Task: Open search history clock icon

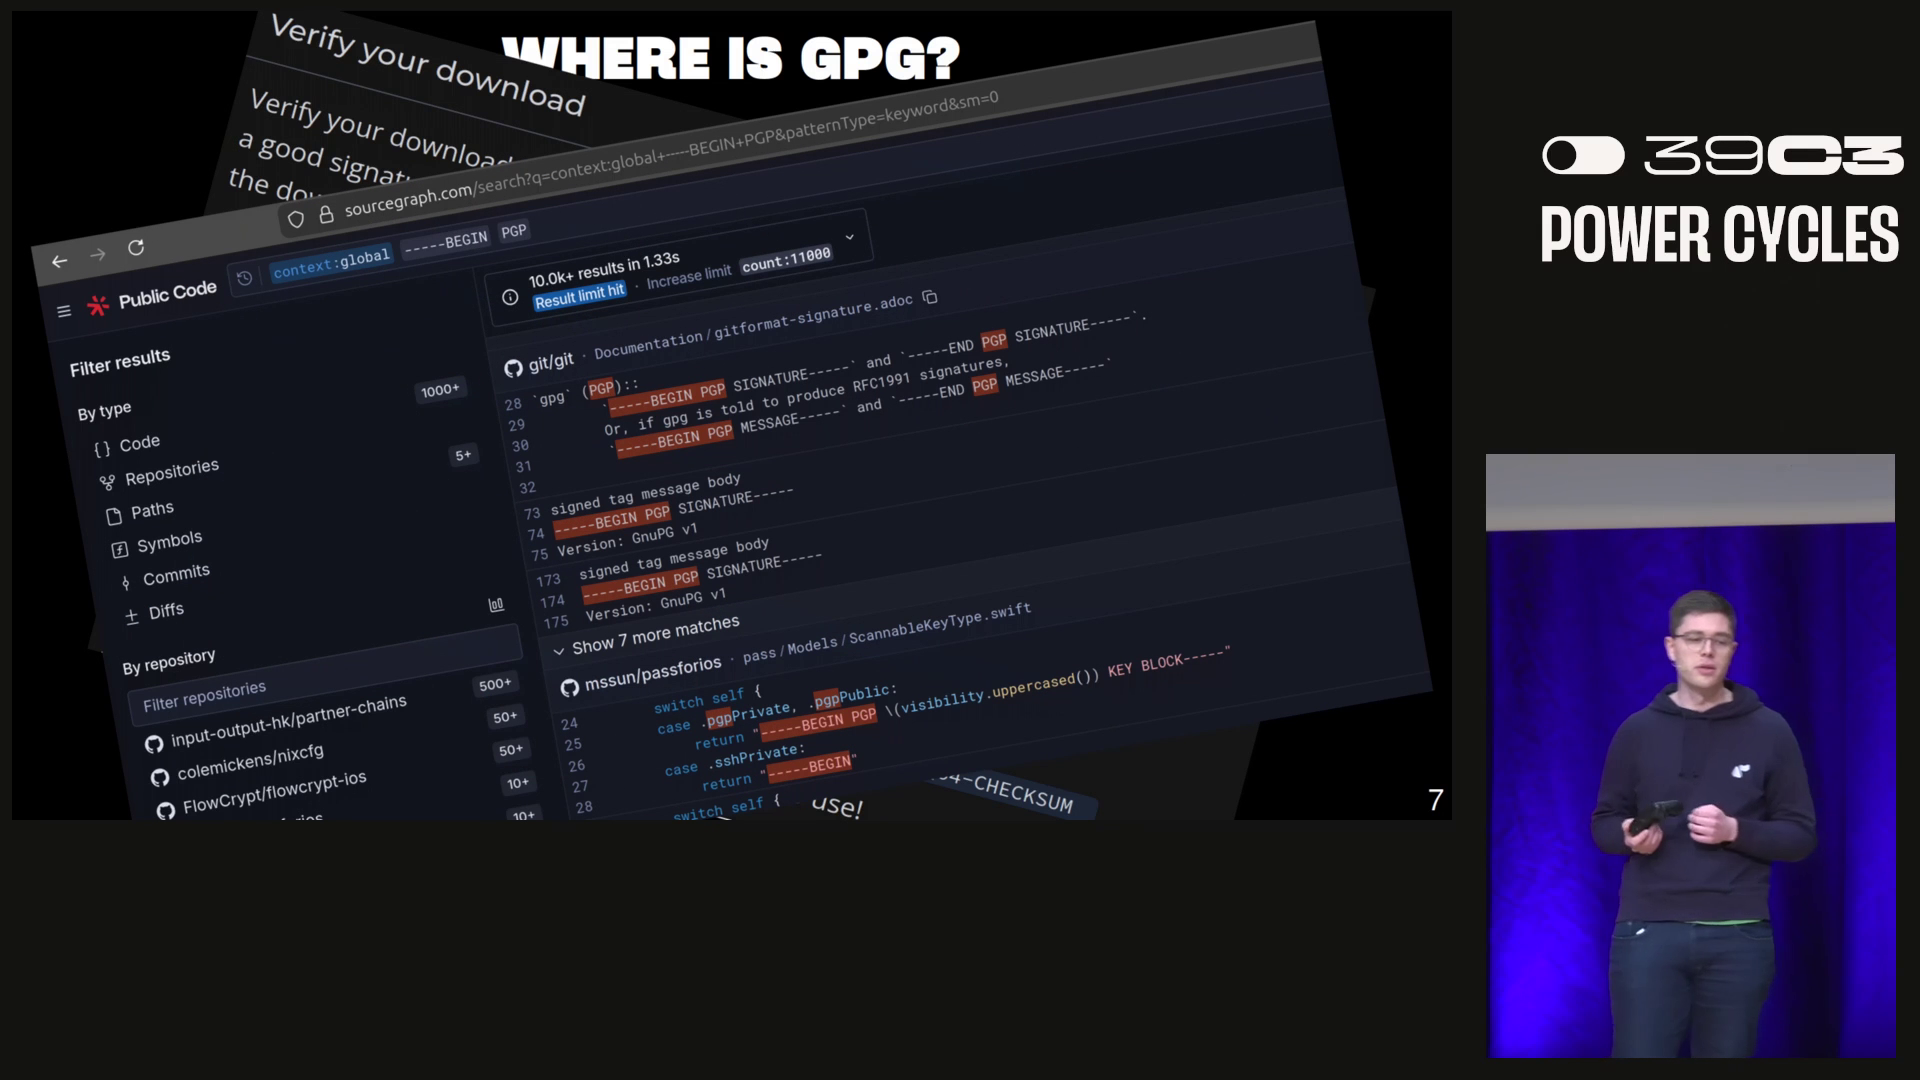Action: pos(244,279)
